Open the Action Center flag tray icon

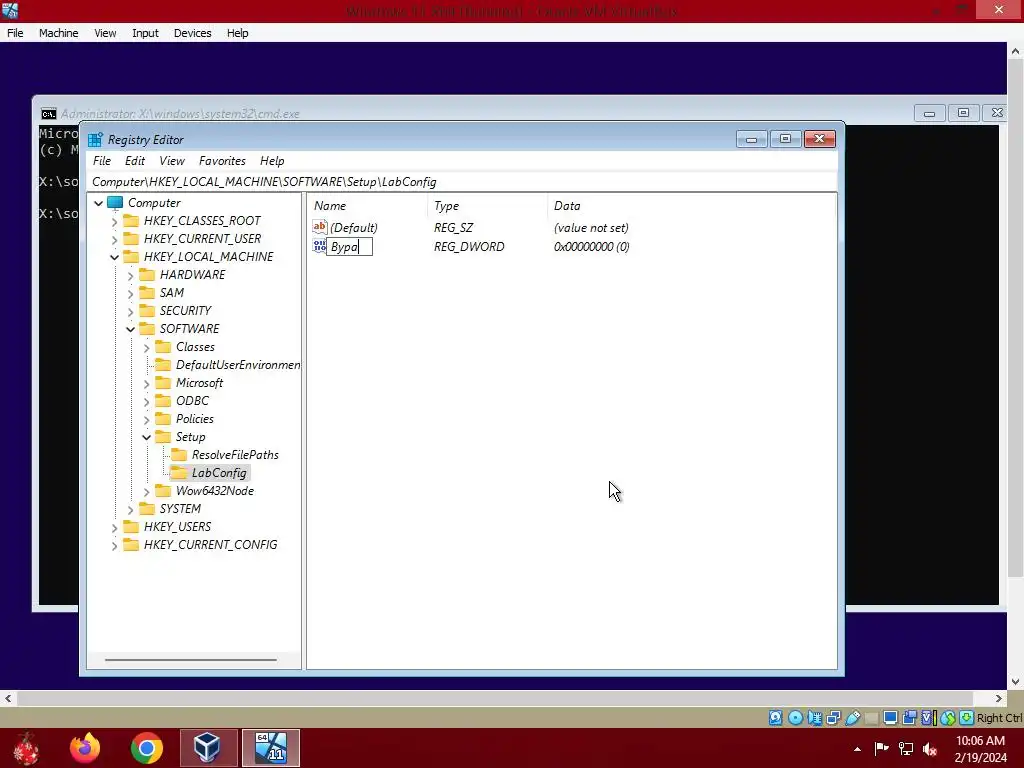pos(882,749)
